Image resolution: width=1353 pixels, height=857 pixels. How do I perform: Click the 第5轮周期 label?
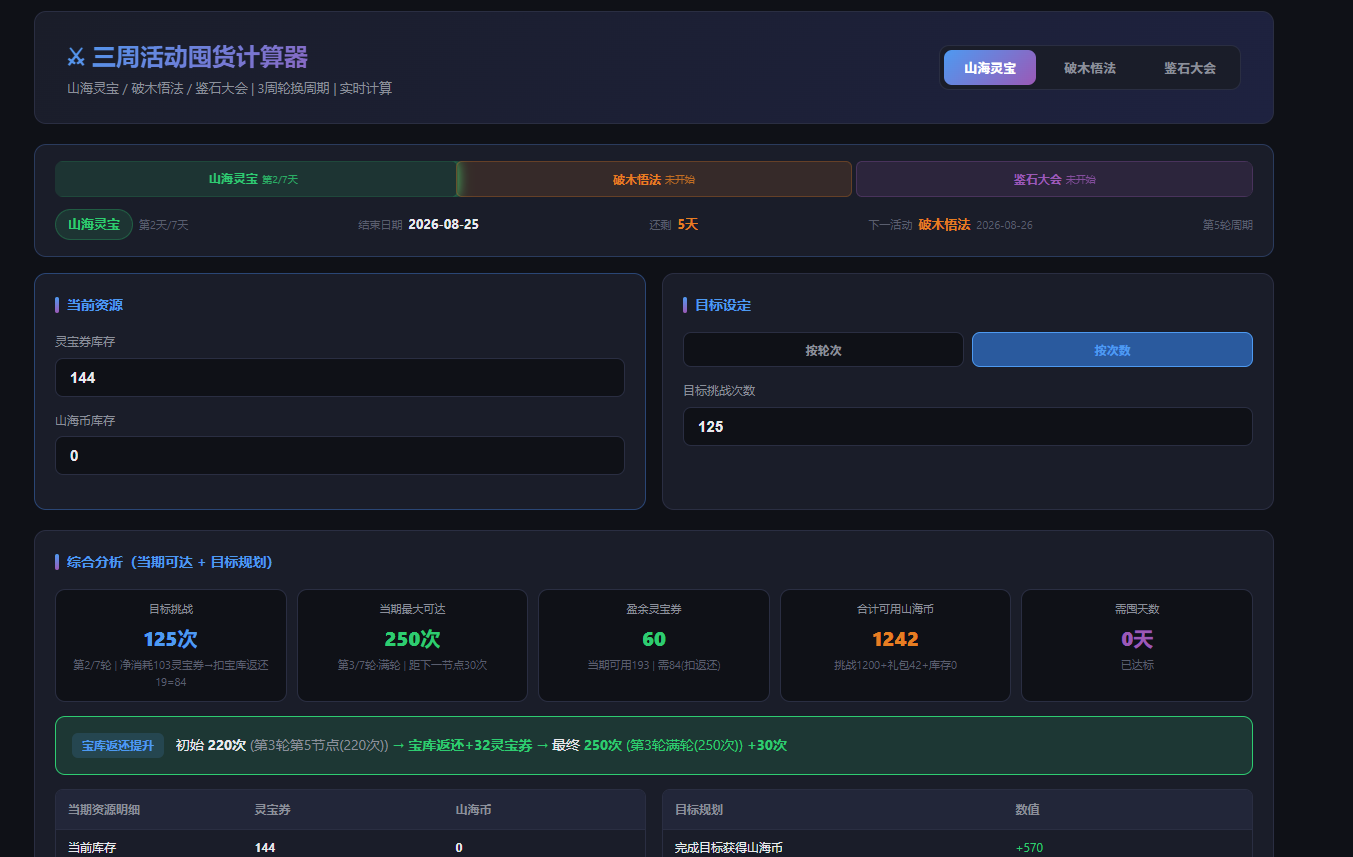pos(1227,225)
